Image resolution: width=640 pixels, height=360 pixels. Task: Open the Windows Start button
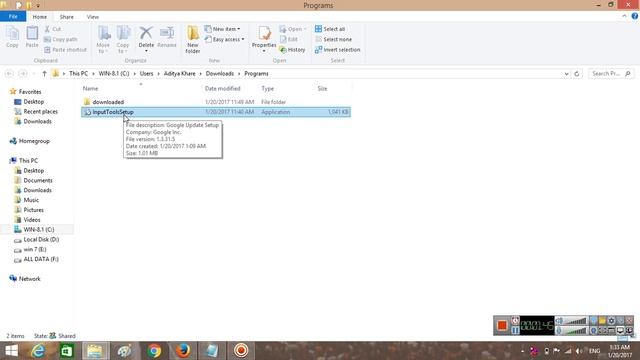(x=11, y=351)
